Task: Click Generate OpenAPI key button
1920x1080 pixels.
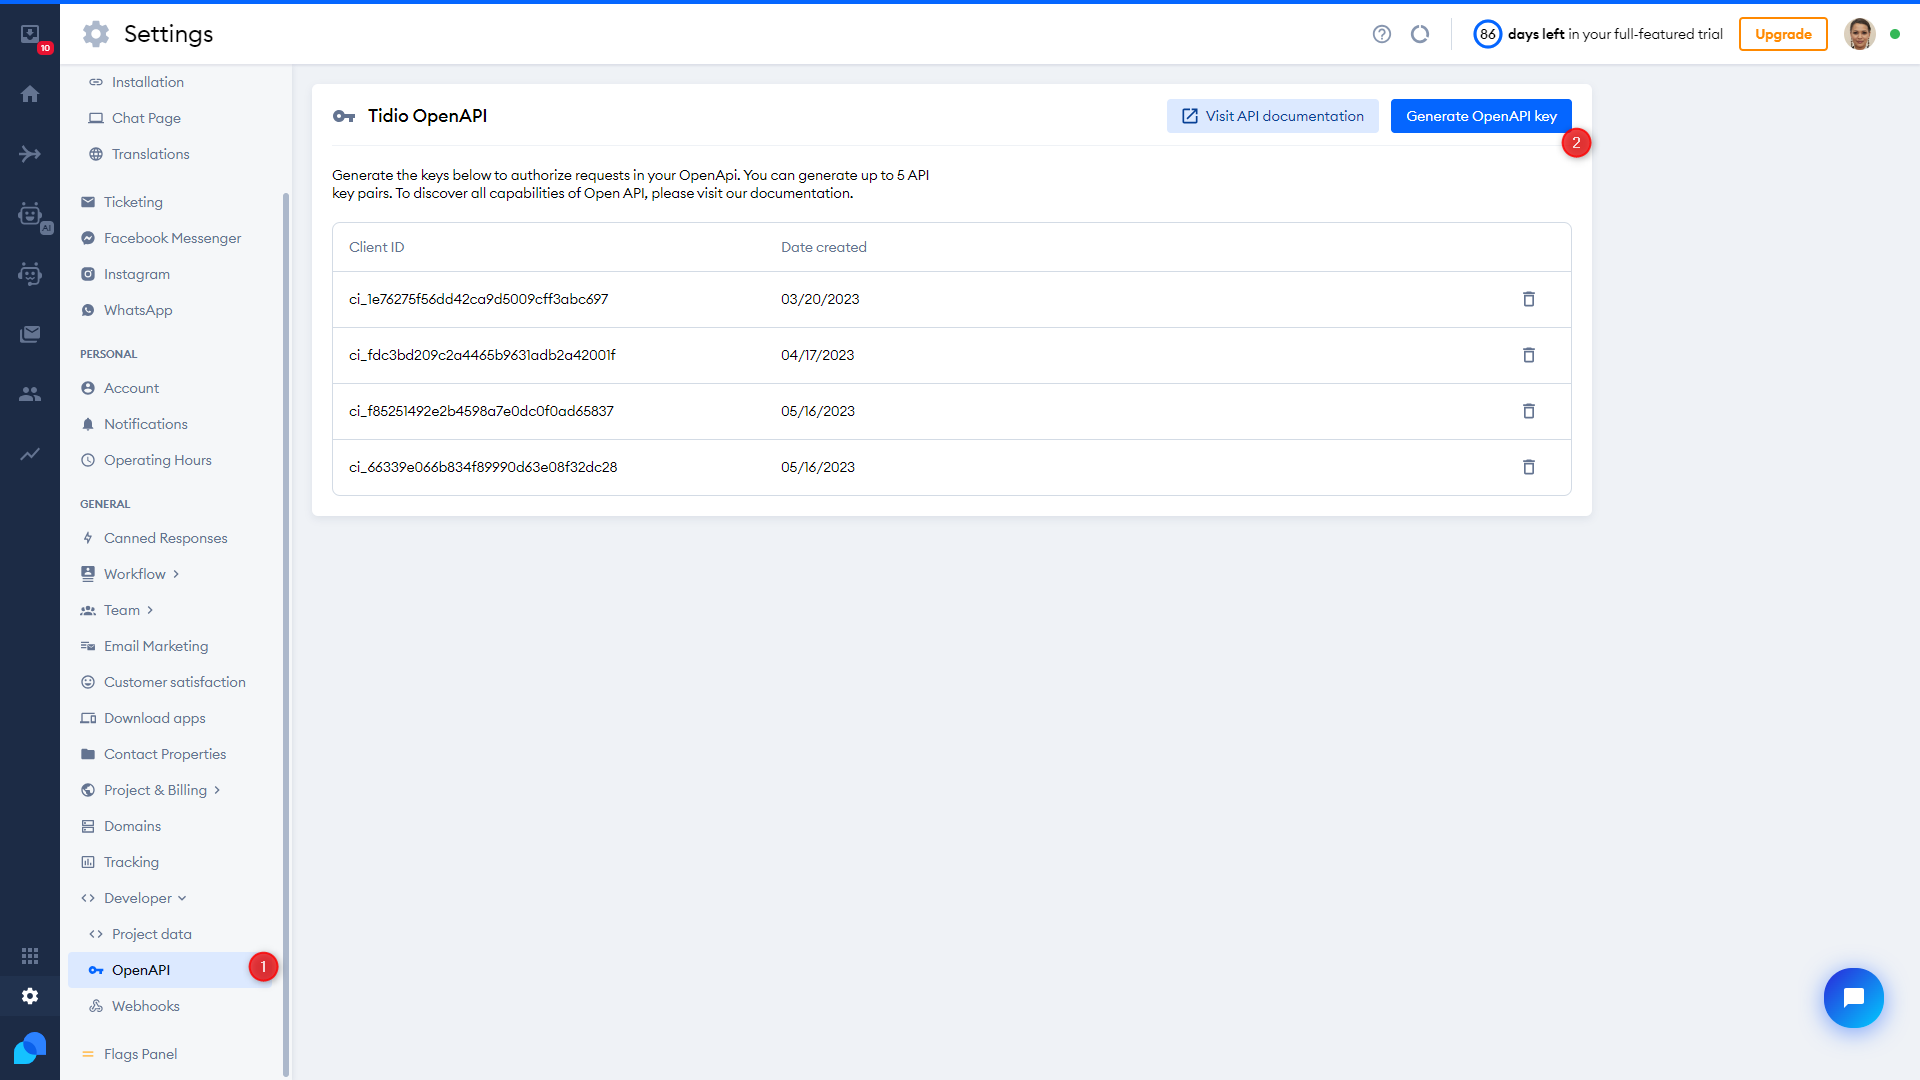Action: 1481,116
